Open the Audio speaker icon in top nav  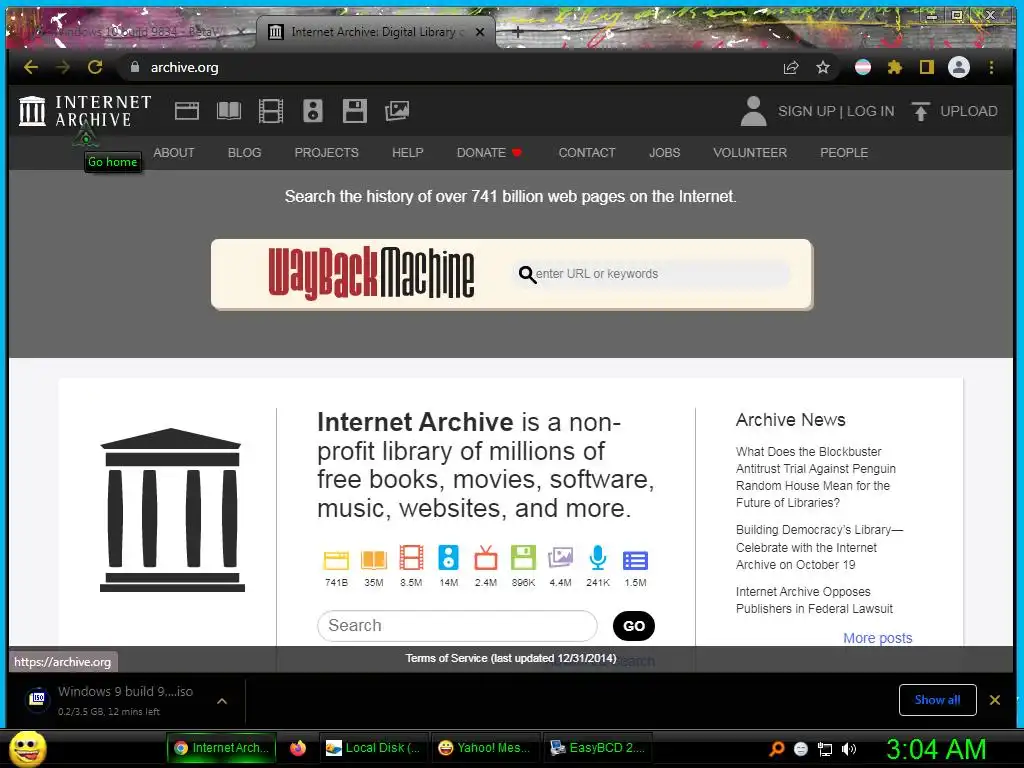click(313, 111)
